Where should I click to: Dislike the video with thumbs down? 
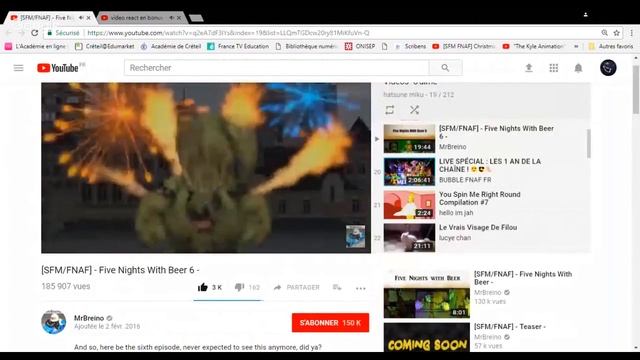click(239, 287)
